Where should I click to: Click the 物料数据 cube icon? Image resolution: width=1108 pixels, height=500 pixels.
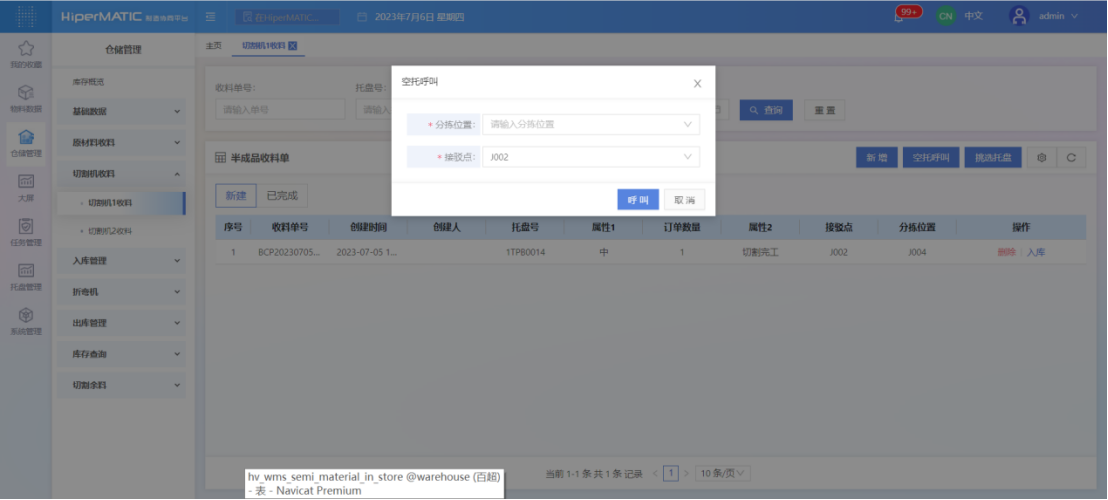(26, 93)
